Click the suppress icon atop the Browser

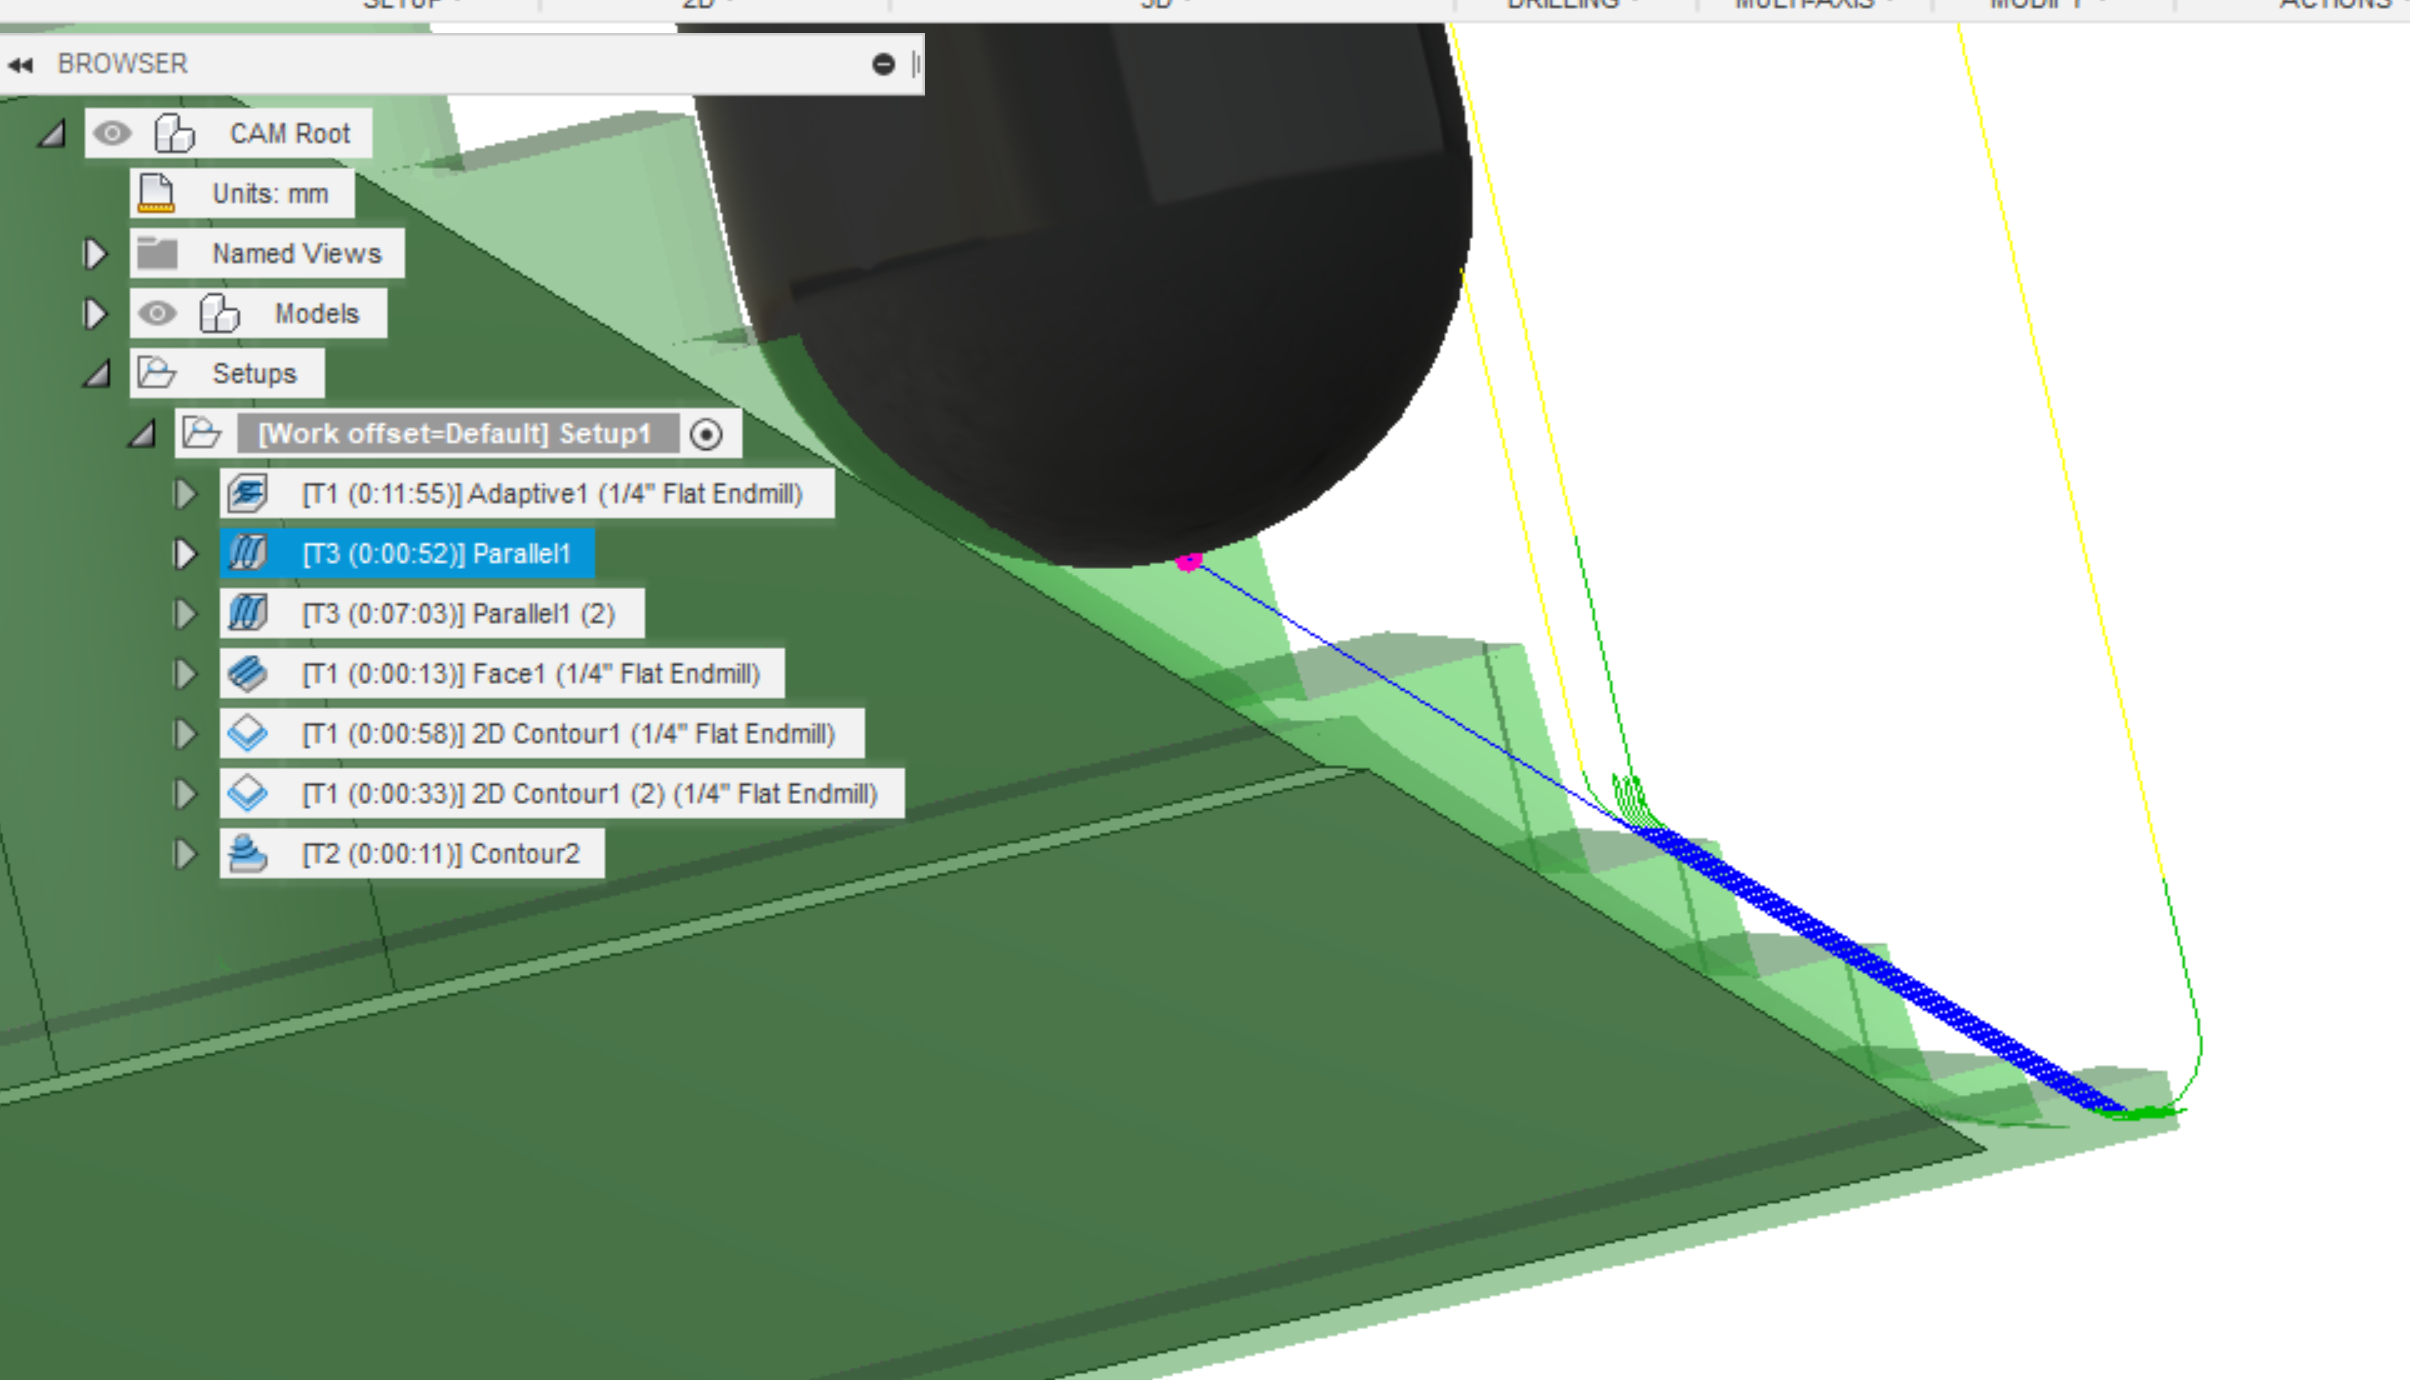(x=884, y=64)
